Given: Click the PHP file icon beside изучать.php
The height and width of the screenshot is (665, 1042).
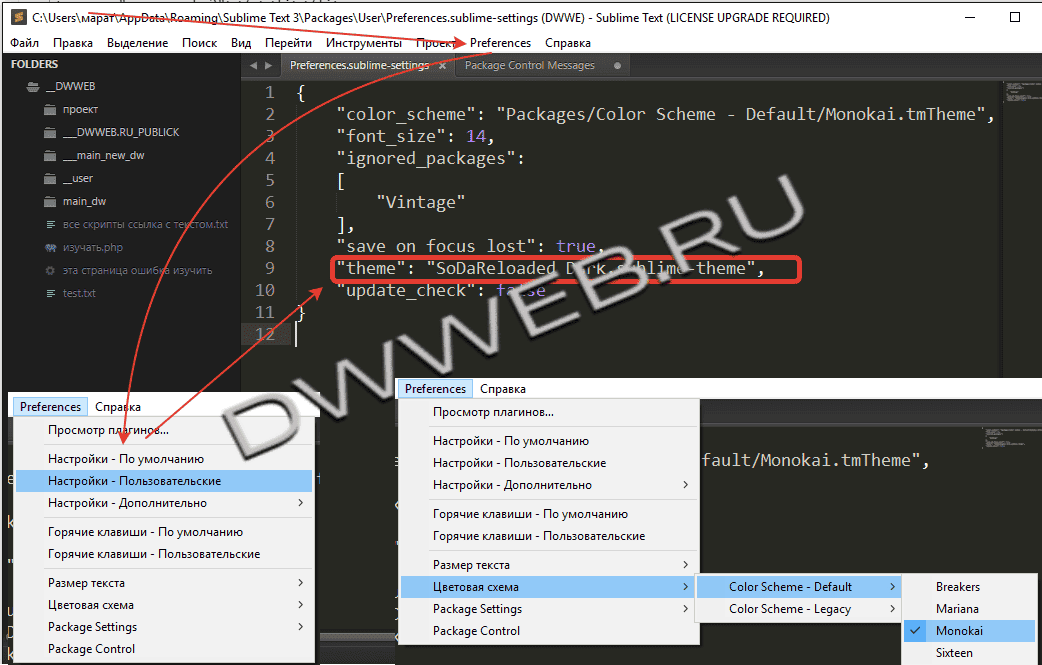Looking at the screenshot, I should [x=51, y=248].
